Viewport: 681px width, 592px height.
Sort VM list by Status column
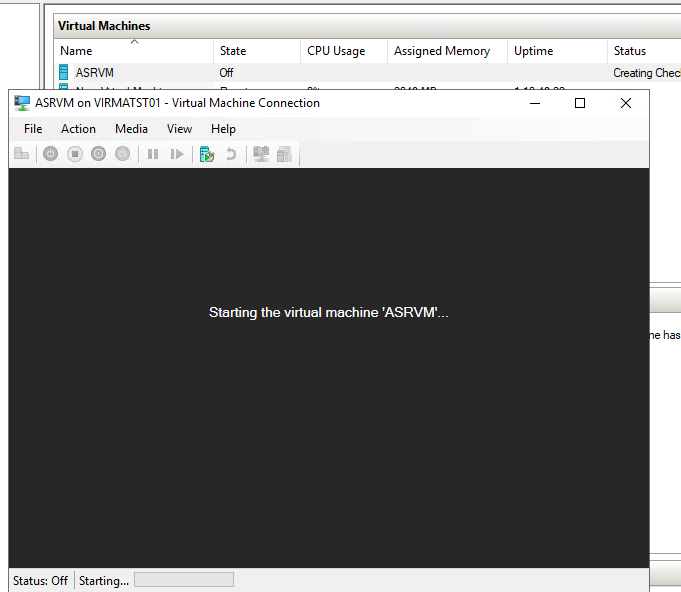tap(644, 51)
